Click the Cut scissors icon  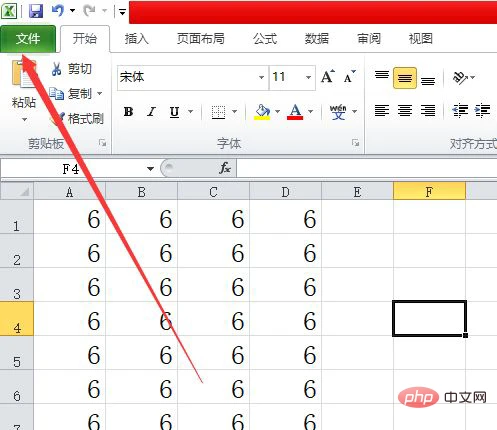(x=57, y=69)
